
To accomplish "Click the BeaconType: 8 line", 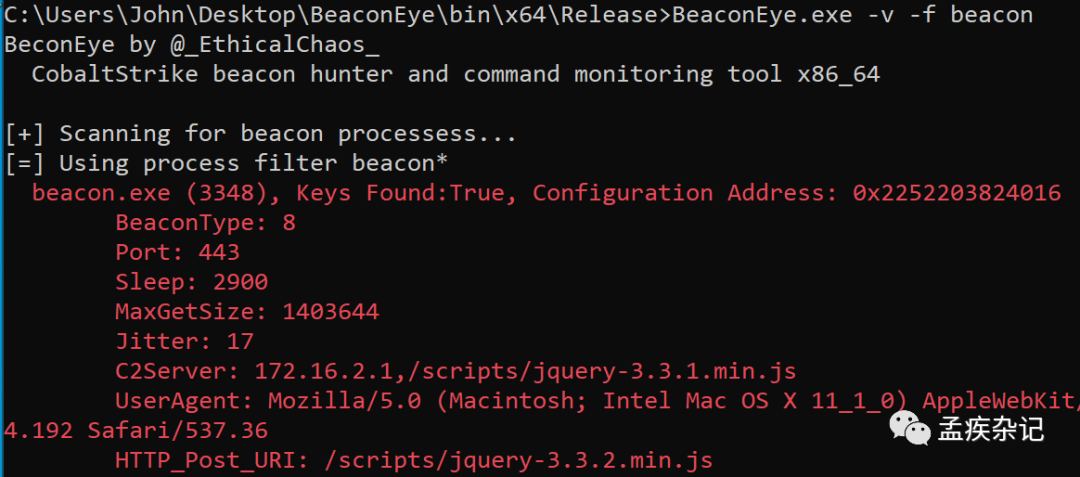I will [x=205, y=222].
